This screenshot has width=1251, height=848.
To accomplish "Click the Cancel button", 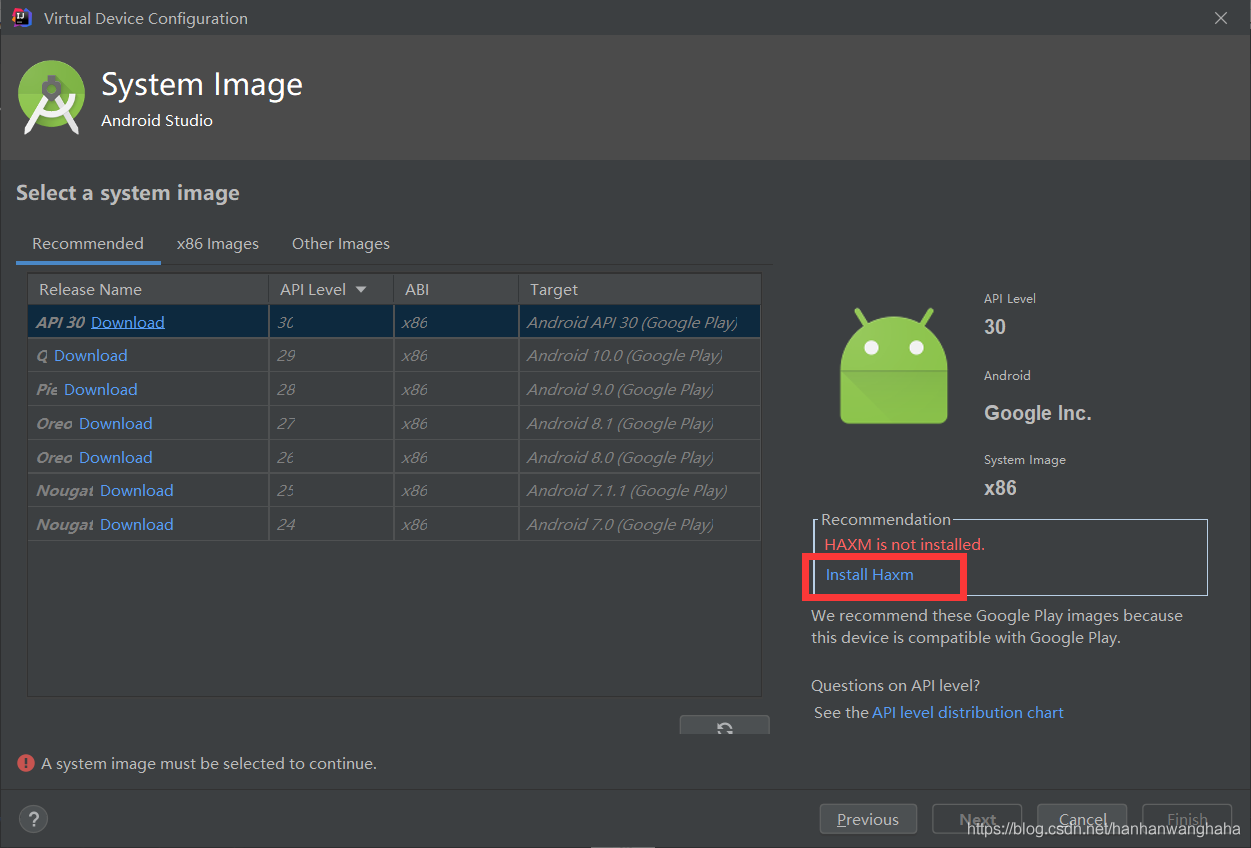I will pos(1081,818).
